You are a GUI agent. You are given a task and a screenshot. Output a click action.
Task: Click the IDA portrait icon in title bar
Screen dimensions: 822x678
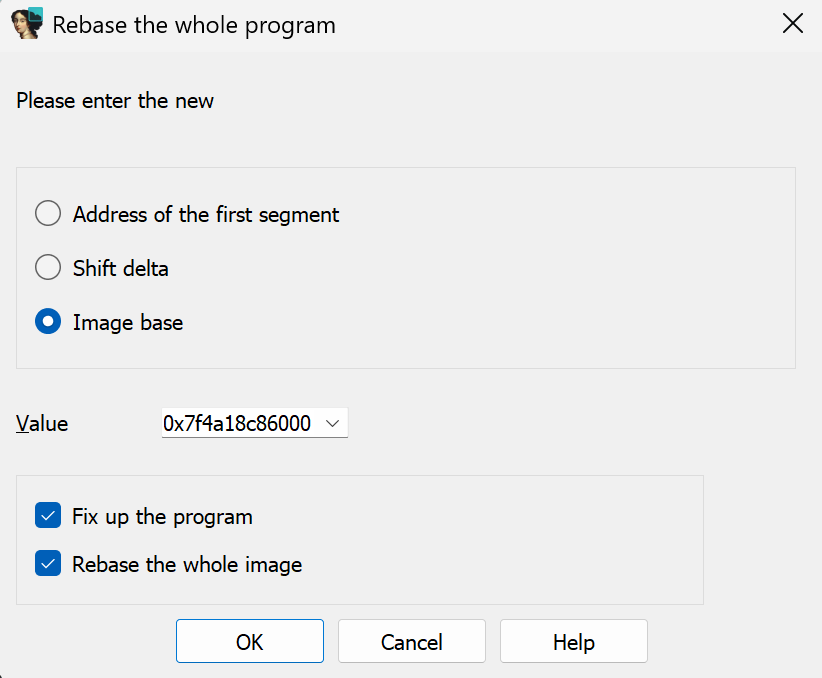[x=27, y=24]
